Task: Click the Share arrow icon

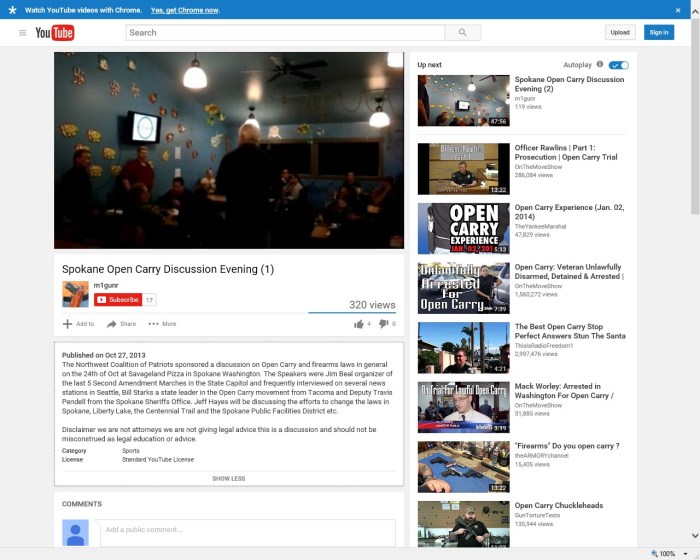Action: 113,324
